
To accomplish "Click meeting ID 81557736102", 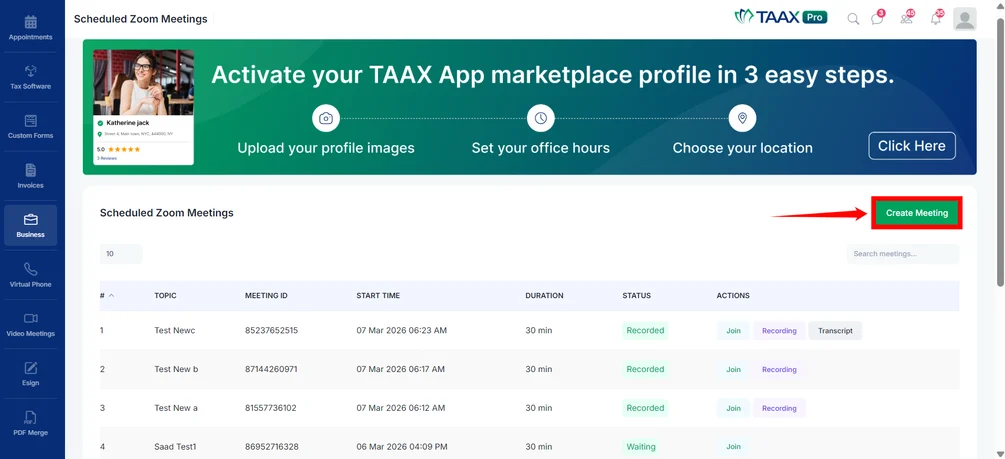I will [270, 408].
